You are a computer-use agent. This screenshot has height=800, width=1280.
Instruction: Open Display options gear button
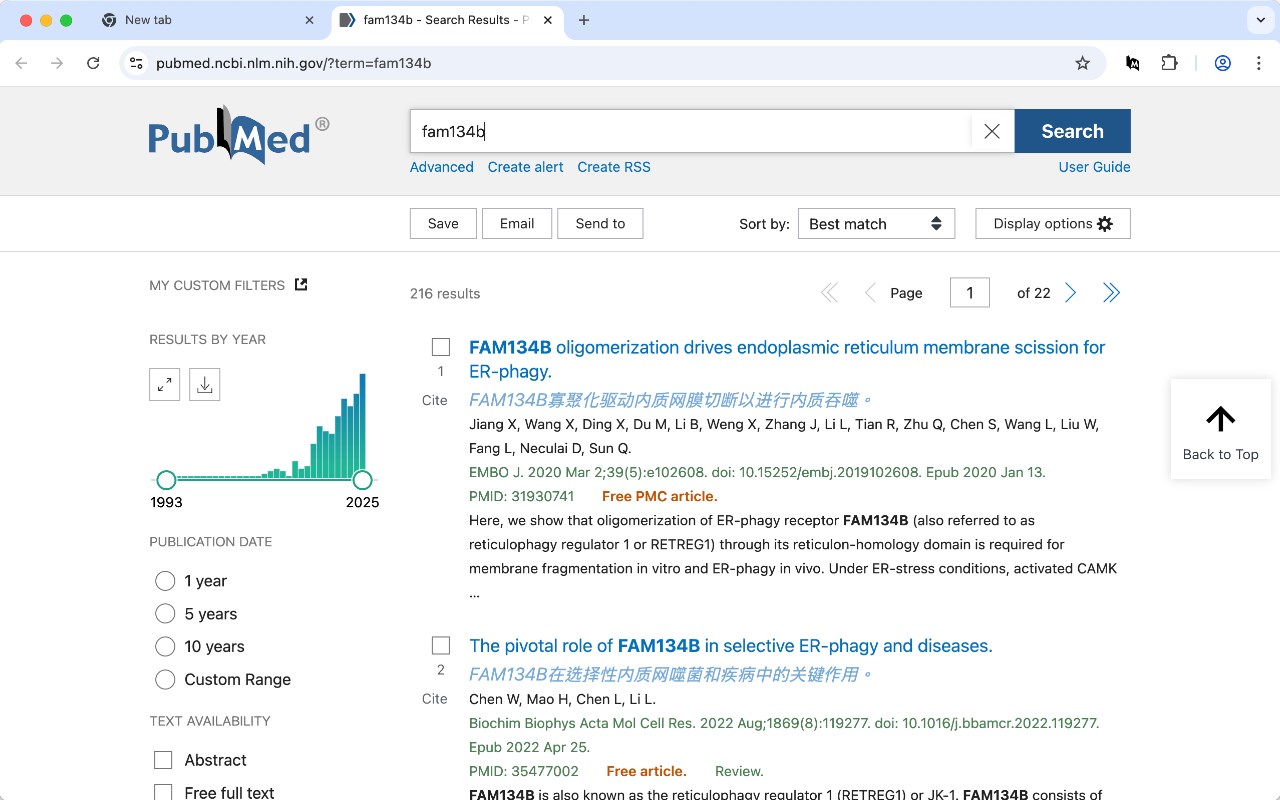tap(1053, 224)
